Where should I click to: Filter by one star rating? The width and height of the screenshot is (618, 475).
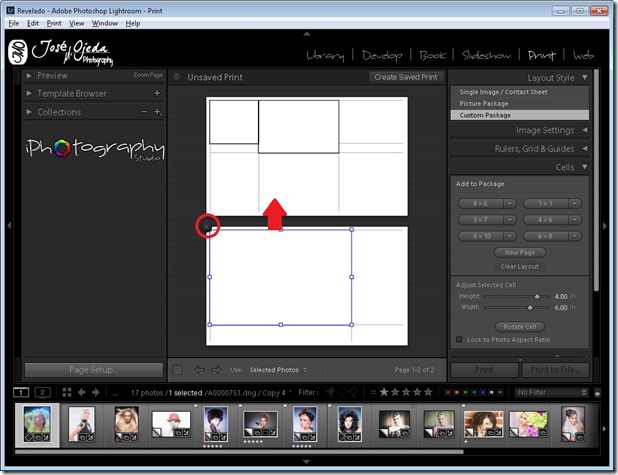384,392
